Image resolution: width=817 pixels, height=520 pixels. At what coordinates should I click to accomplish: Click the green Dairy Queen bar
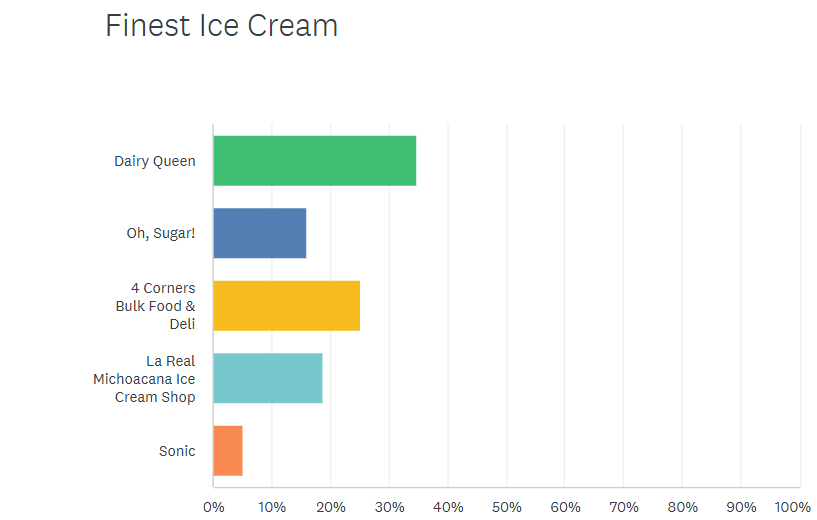point(314,161)
